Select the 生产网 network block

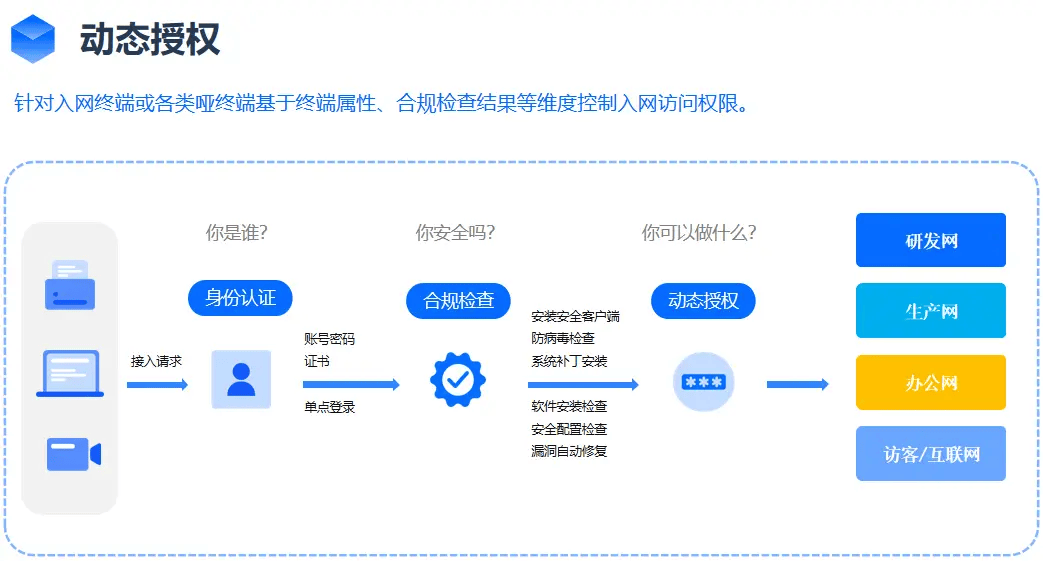coord(930,311)
